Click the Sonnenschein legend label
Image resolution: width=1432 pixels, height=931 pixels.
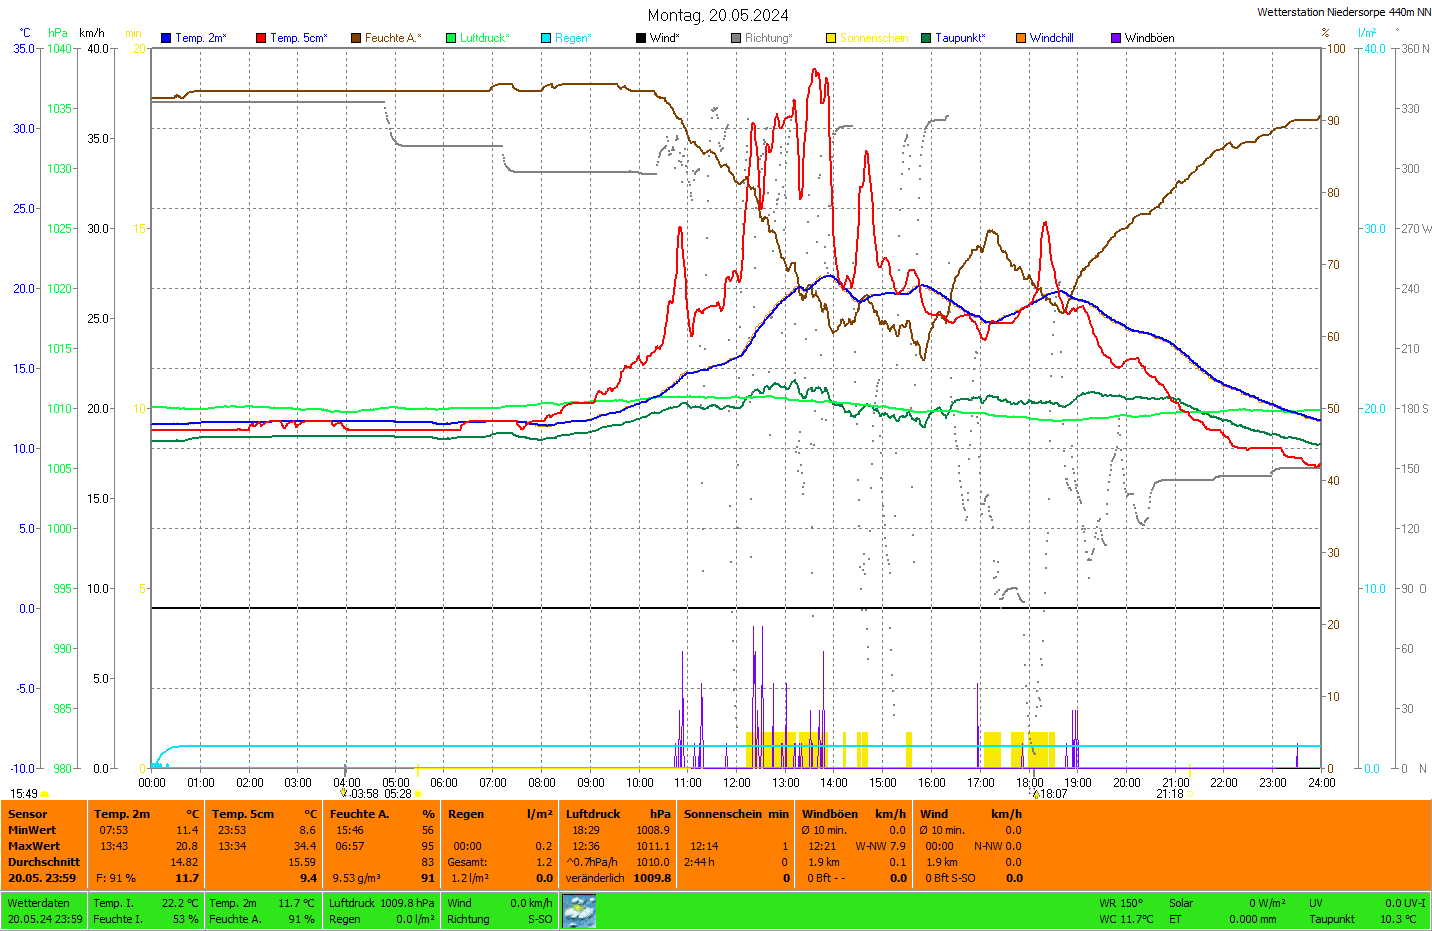click(x=873, y=38)
